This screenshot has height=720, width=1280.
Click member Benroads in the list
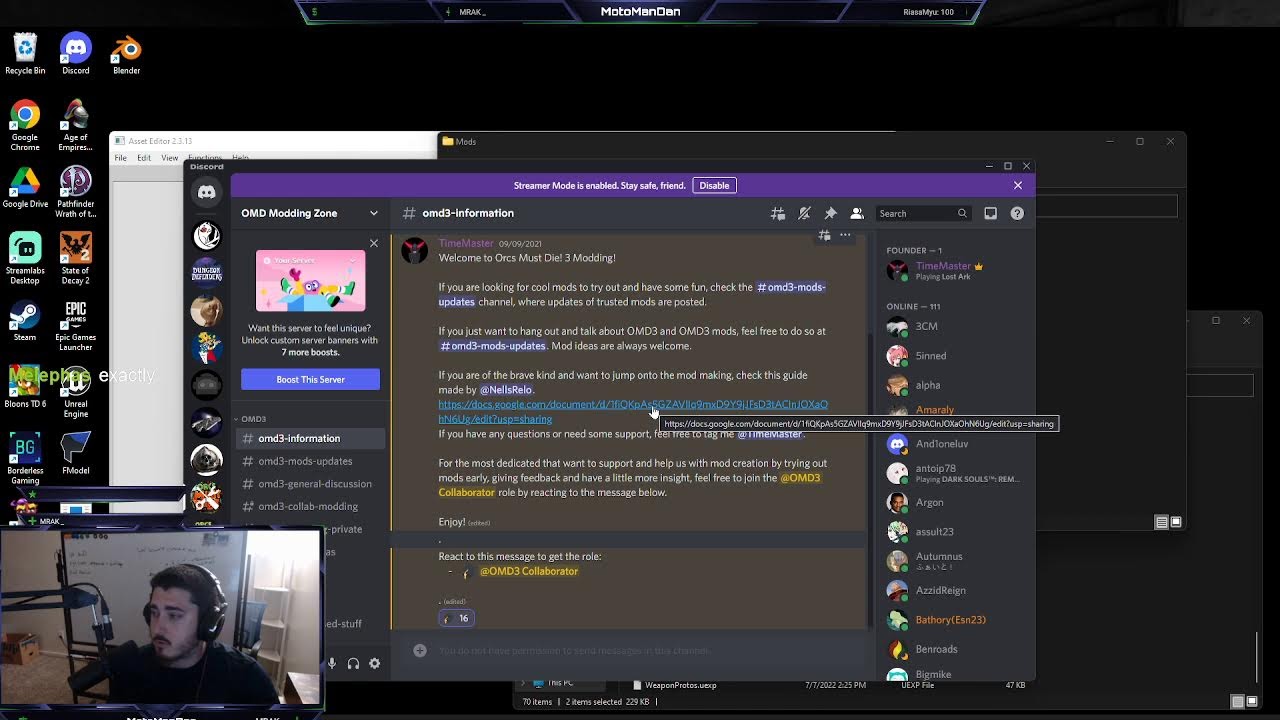click(955, 649)
